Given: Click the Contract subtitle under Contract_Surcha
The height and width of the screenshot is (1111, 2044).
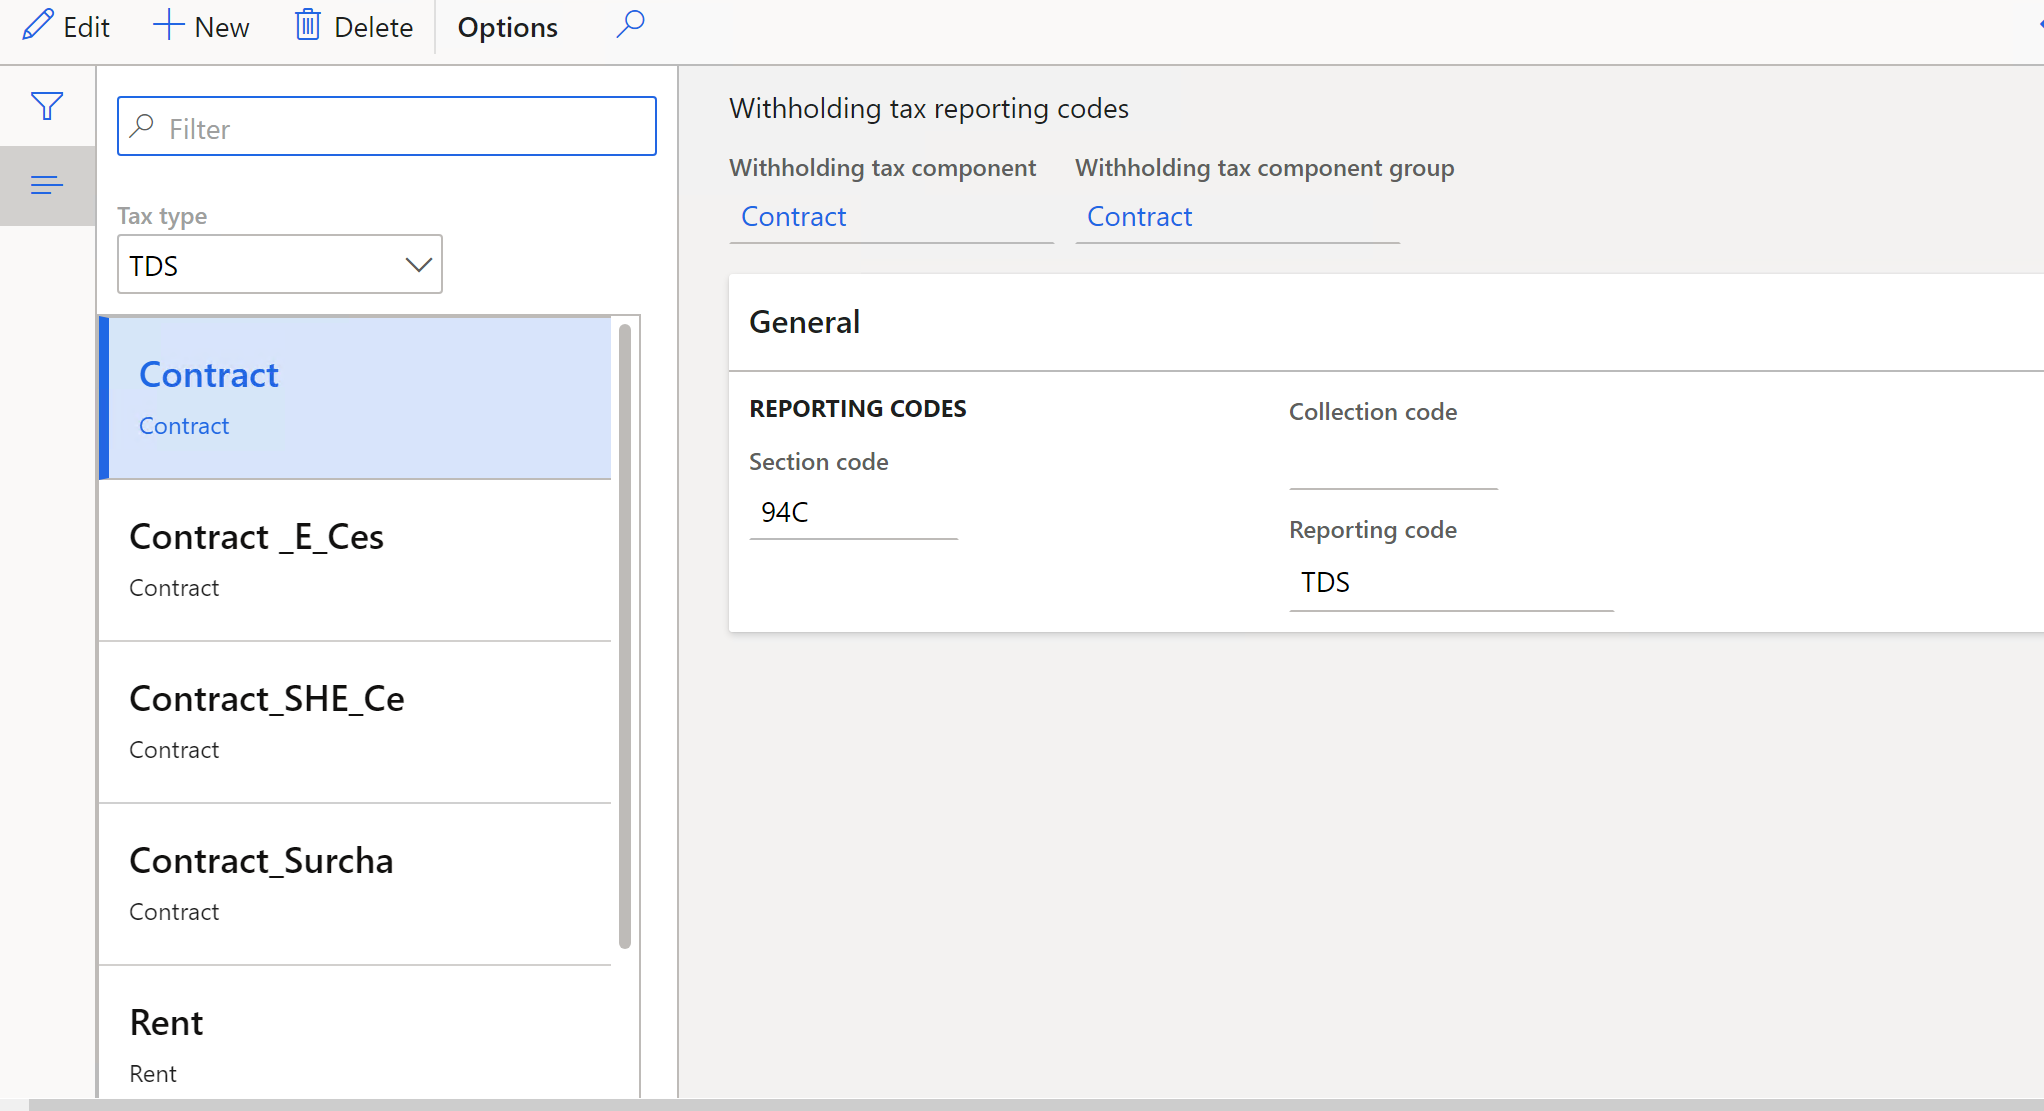Looking at the screenshot, I should [x=174, y=911].
